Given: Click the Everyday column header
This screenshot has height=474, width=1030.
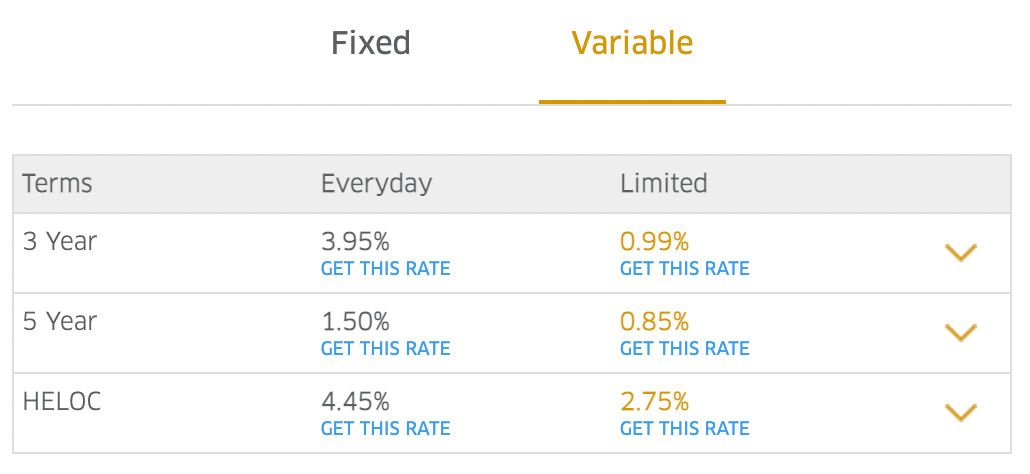Looking at the screenshot, I should point(376,184).
